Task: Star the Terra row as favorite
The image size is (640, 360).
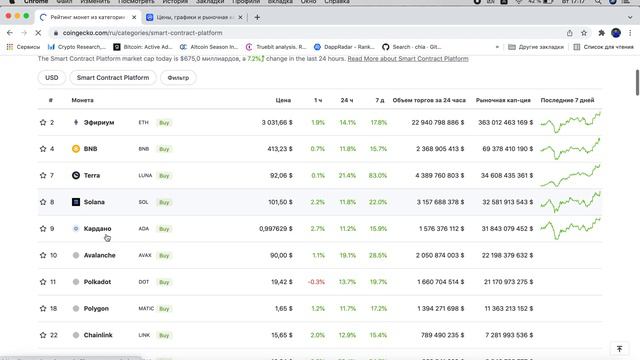Action: coord(43,176)
